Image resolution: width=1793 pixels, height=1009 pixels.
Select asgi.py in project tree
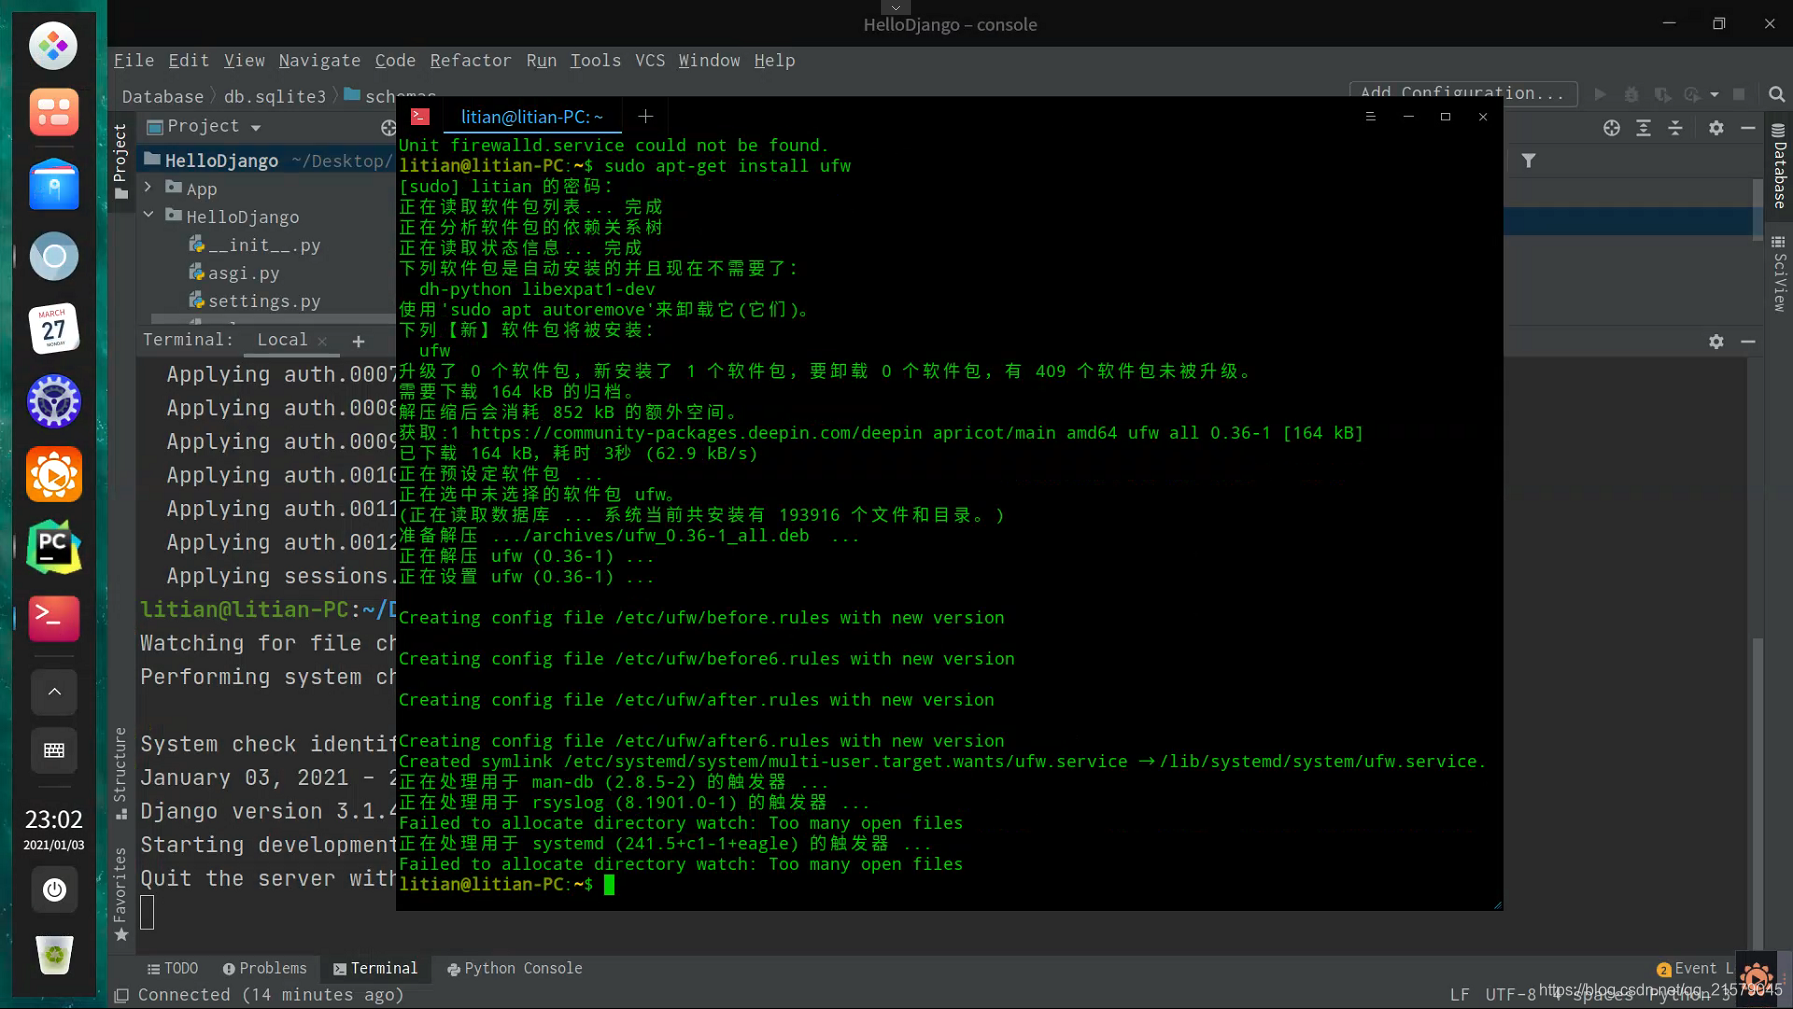coord(243,272)
